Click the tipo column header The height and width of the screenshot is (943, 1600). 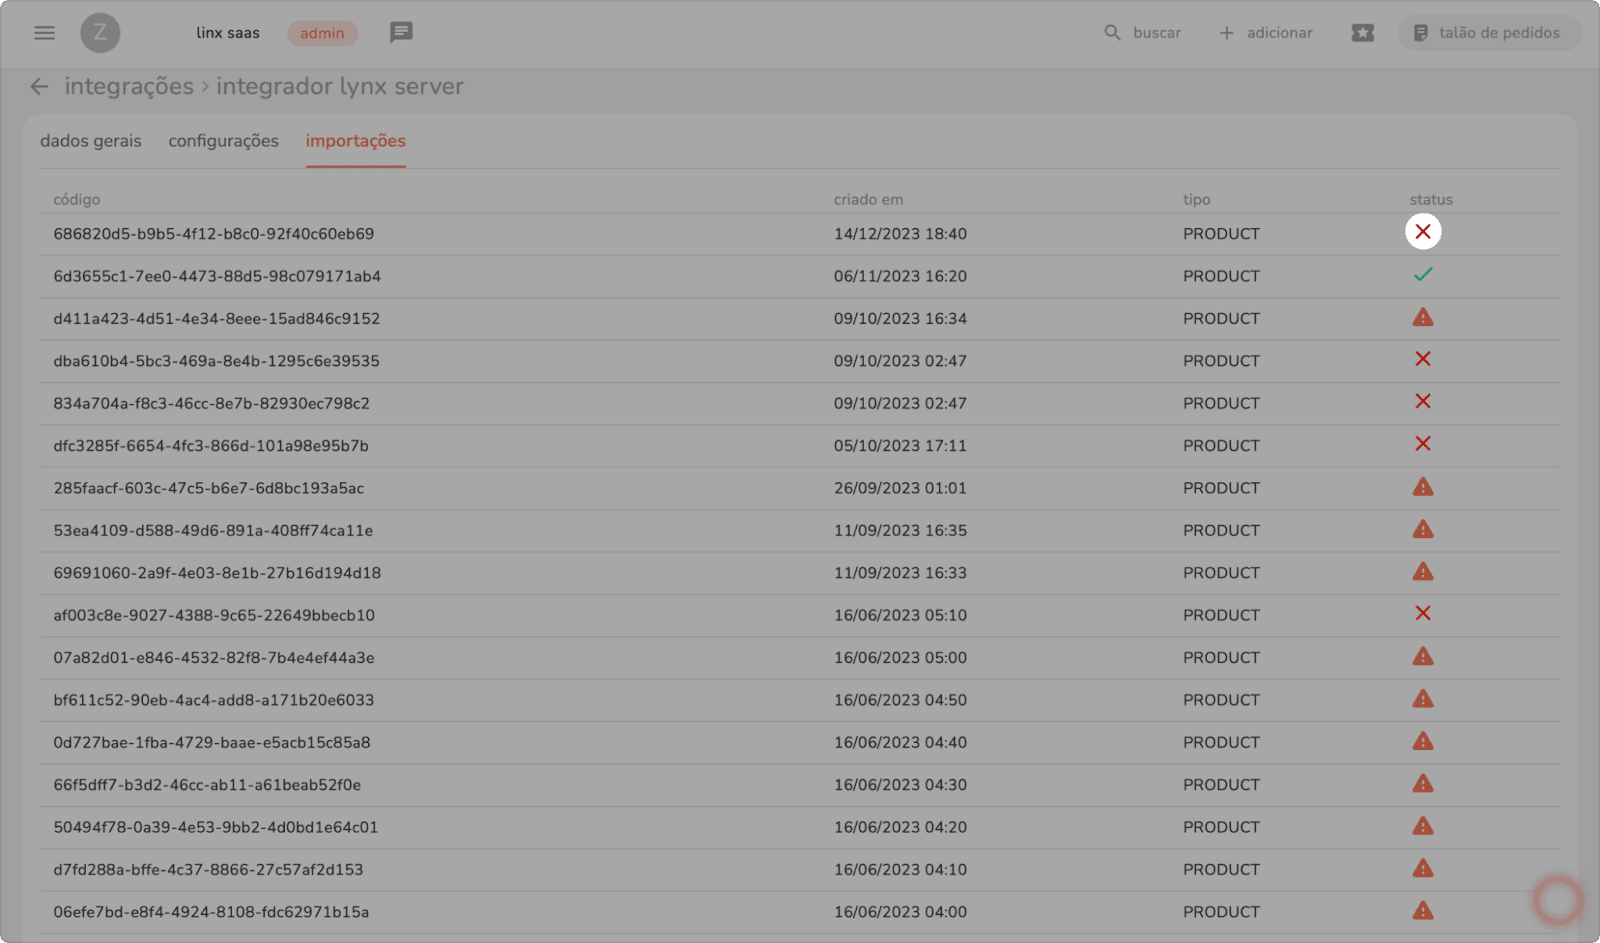[1197, 200]
